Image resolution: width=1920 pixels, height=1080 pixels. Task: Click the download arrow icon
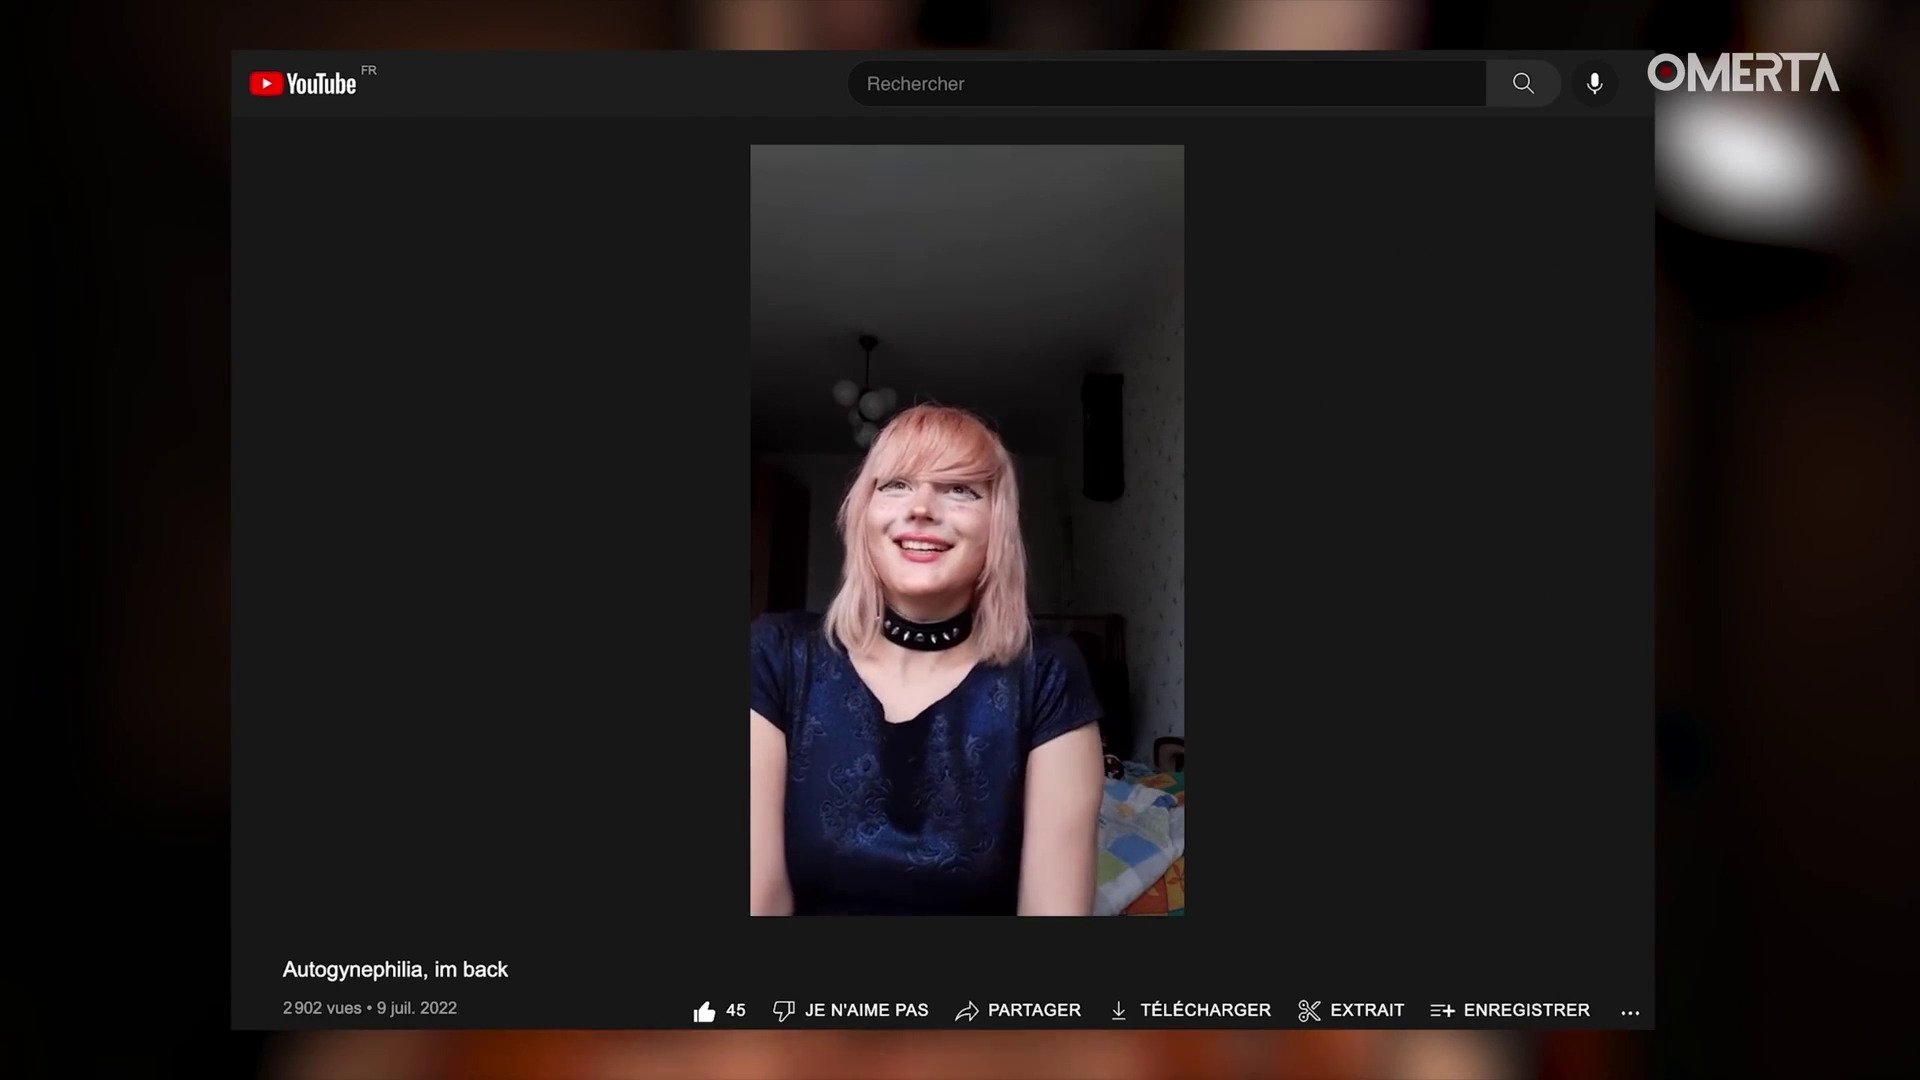point(1118,1012)
